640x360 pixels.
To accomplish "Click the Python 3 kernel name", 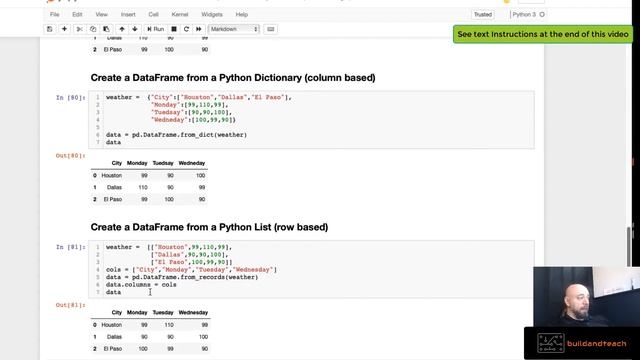I will tap(524, 14).
